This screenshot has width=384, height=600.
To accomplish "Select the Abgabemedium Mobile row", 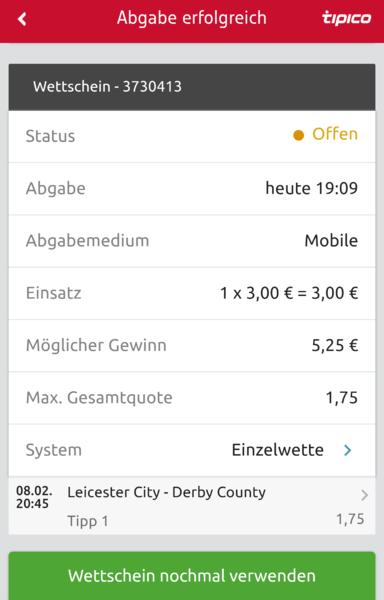I will 192,241.
